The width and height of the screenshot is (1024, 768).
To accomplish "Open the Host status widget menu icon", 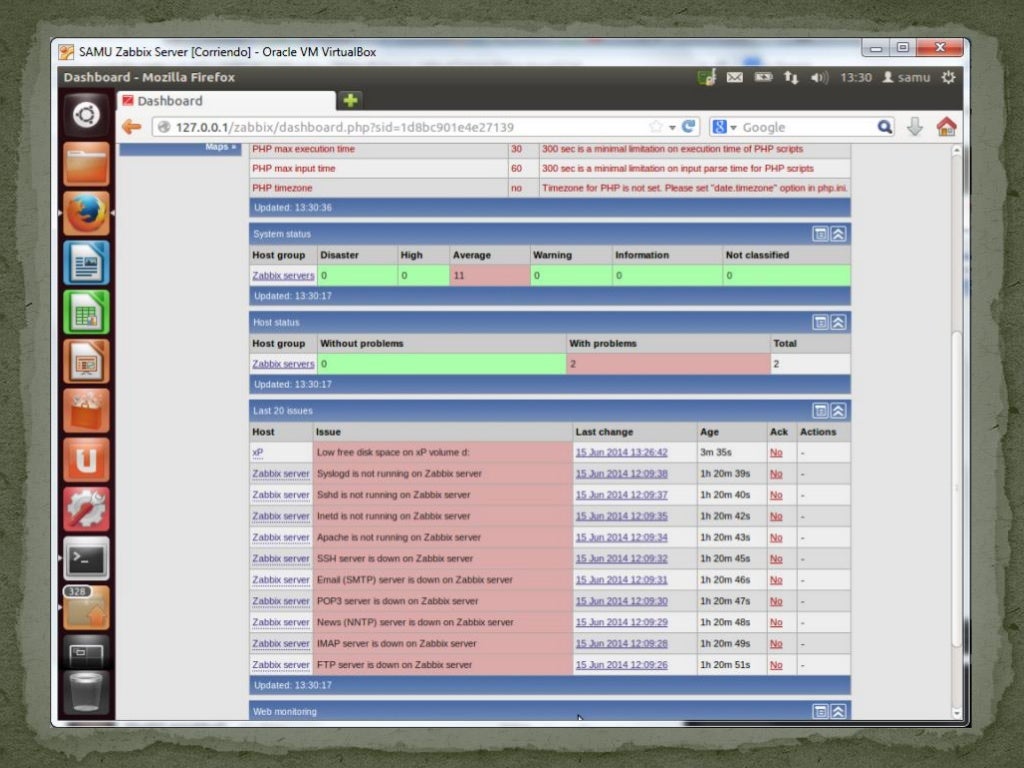I will tap(820, 322).
